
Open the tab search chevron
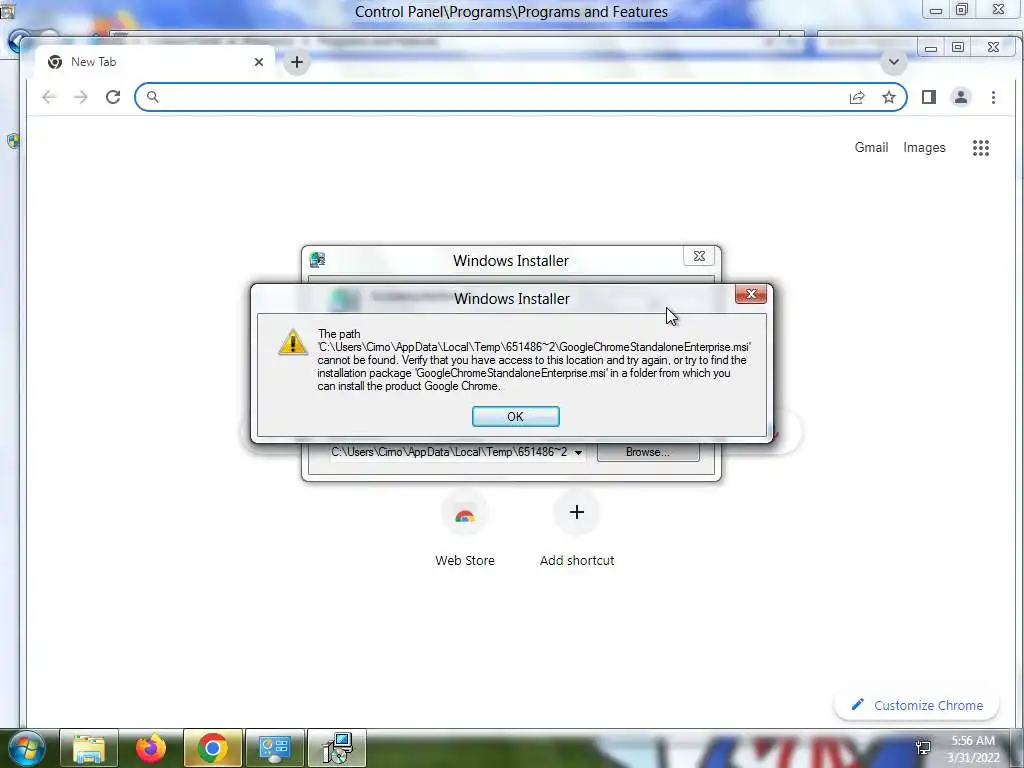click(x=893, y=62)
